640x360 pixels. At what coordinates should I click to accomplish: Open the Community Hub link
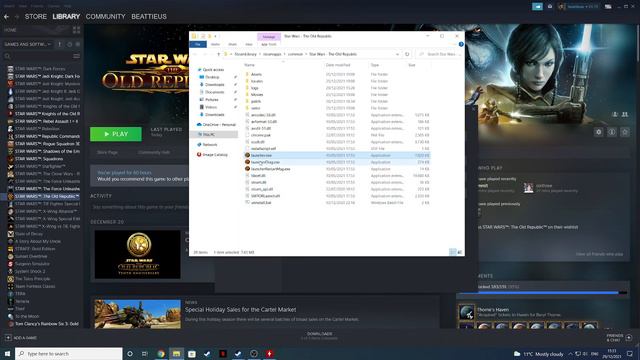(154, 152)
